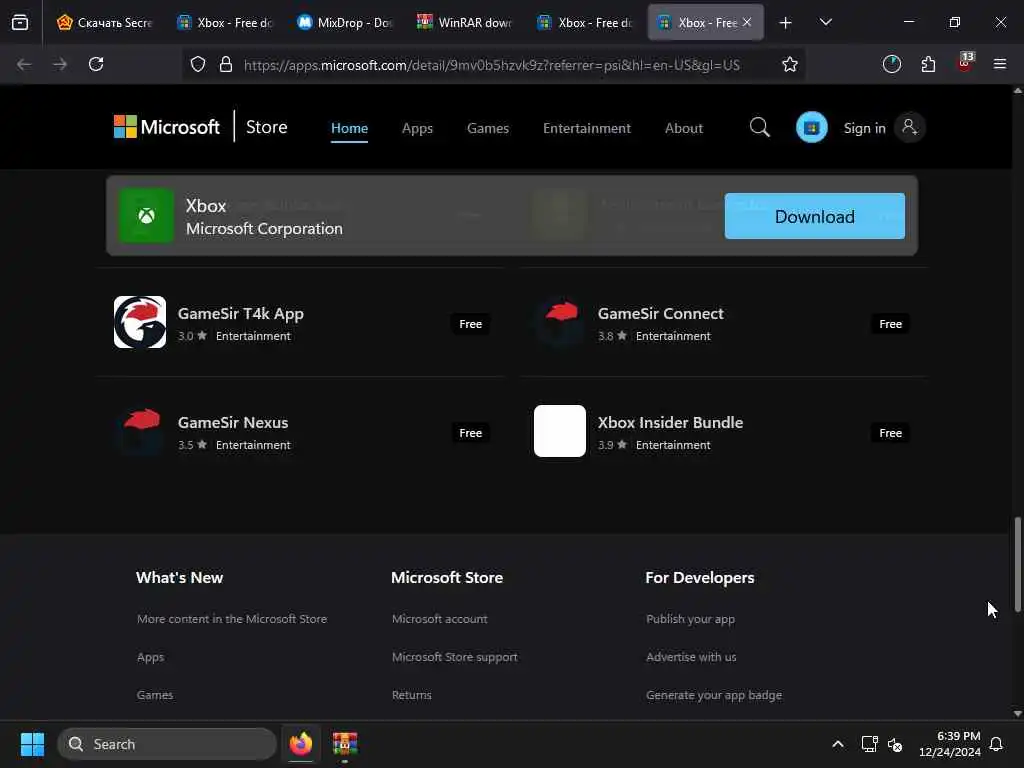Reload the page with the refresh icon
The width and height of the screenshot is (1024, 768).
[x=96, y=64]
